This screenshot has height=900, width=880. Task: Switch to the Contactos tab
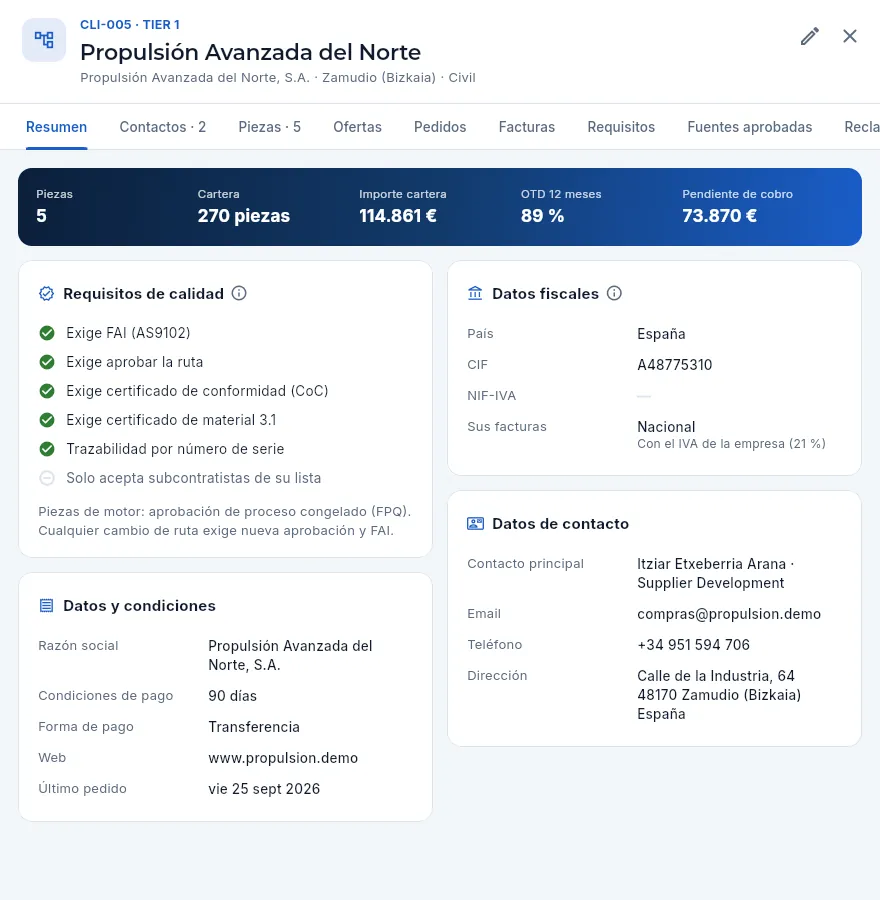(x=162, y=127)
